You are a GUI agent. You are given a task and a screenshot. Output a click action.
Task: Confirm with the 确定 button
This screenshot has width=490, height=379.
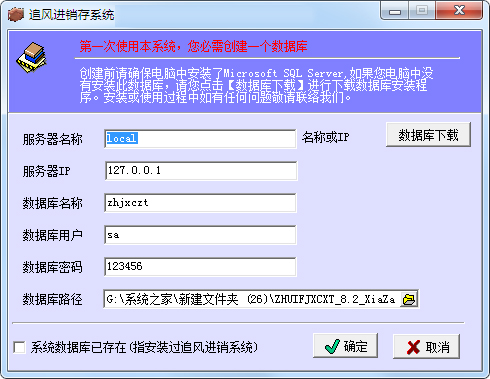[x=345, y=346]
